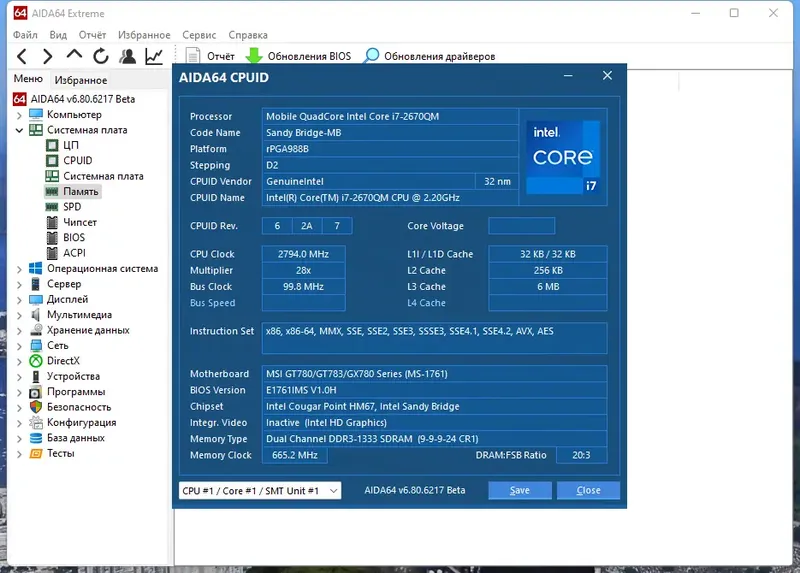
Task: Click the Back navigation arrow
Action: click(22, 56)
